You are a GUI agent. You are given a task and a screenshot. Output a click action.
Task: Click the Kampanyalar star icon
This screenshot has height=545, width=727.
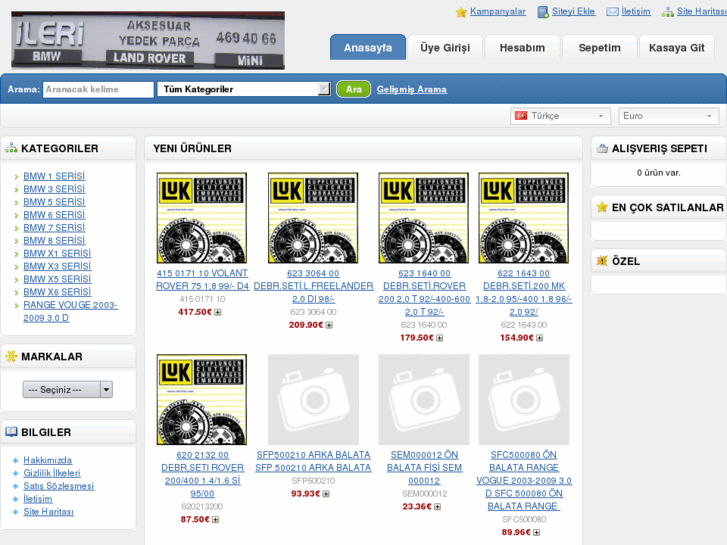click(x=461, y=12)
